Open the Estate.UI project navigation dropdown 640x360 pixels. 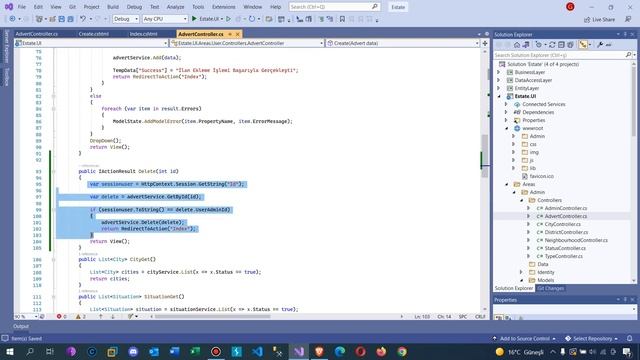coord(91,43)
